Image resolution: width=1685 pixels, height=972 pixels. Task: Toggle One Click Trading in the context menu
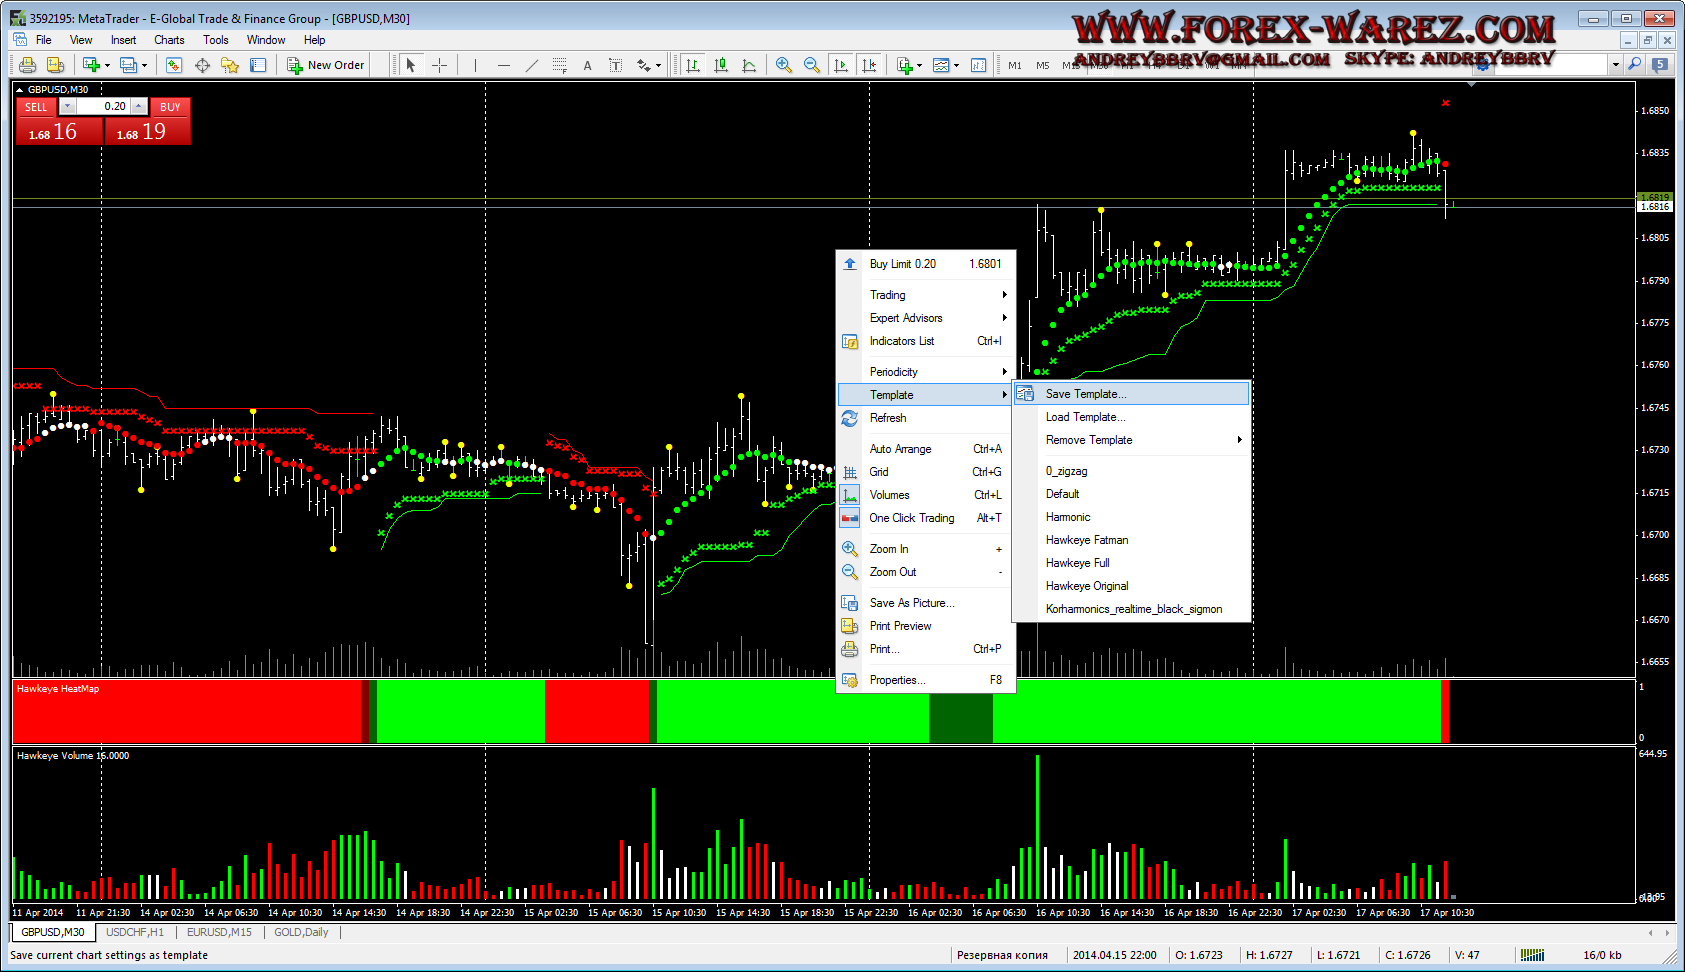(911, 518)
